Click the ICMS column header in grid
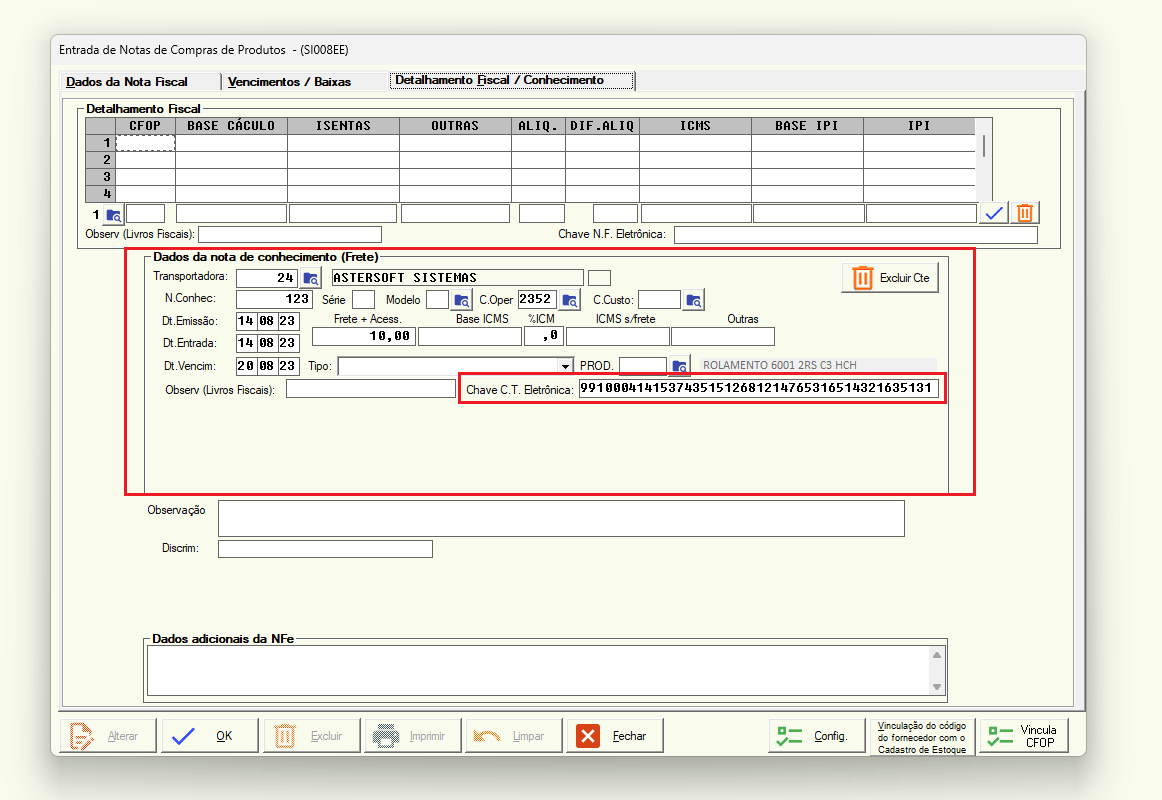Image resolution: width=1162 pixels, height=800 pixels. (x=695, y=126)
